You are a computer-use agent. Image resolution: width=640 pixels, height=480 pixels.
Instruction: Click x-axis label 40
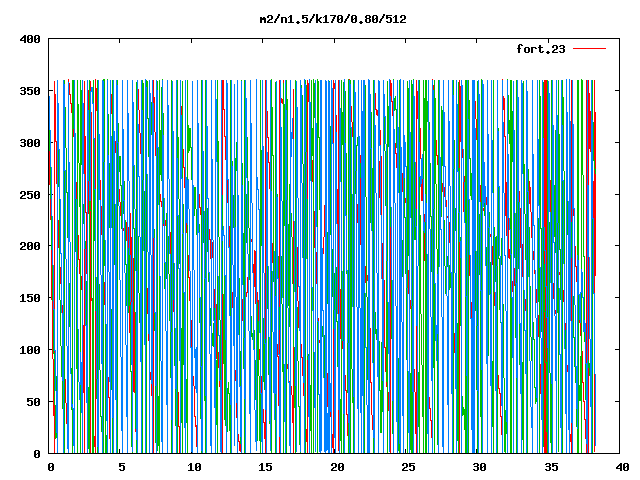(622, 467)
